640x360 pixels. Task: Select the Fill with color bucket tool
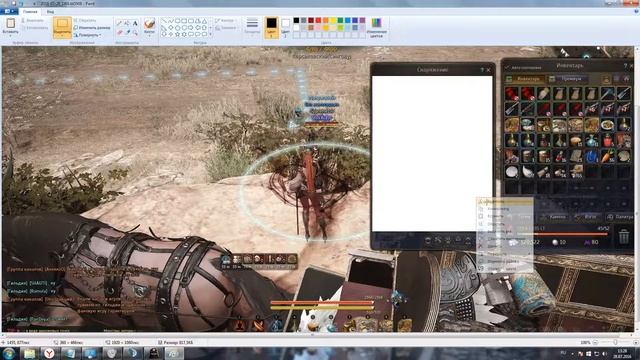coord(127,23)
